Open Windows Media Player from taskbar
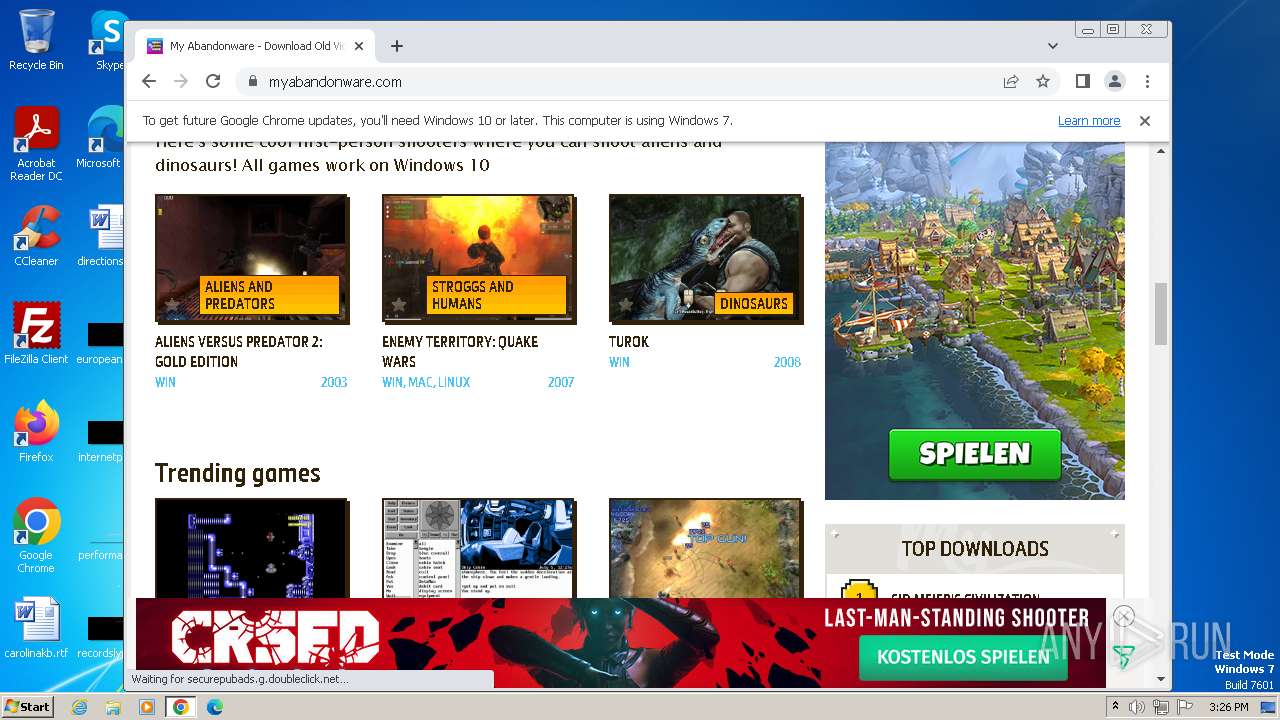The width and height of the screenshot is (1280, 720). click(x=146, y=707)
